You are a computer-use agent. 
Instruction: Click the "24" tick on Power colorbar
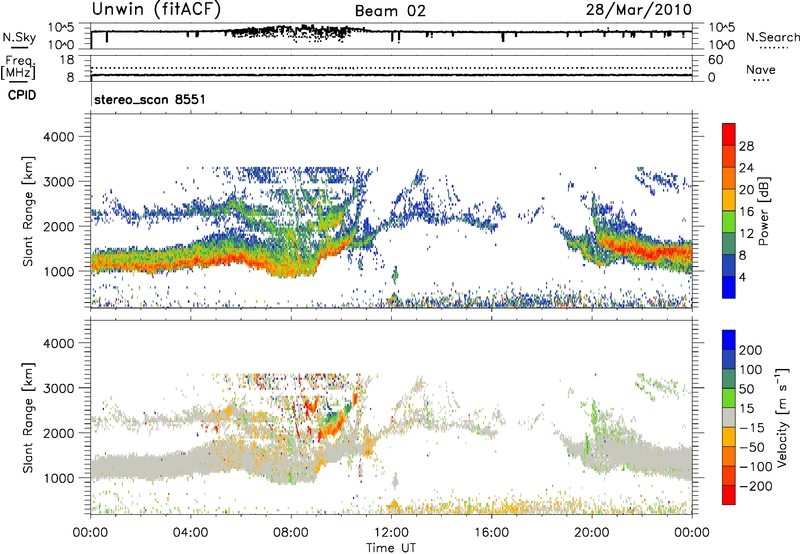(x=746, y=168)
